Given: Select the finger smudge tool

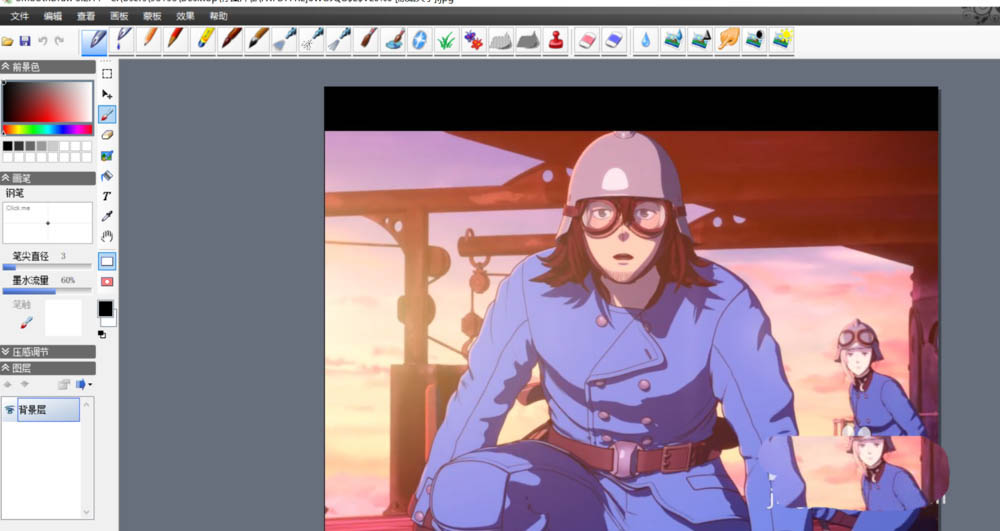Looking at the screenshot, I should tap(727, 41).
